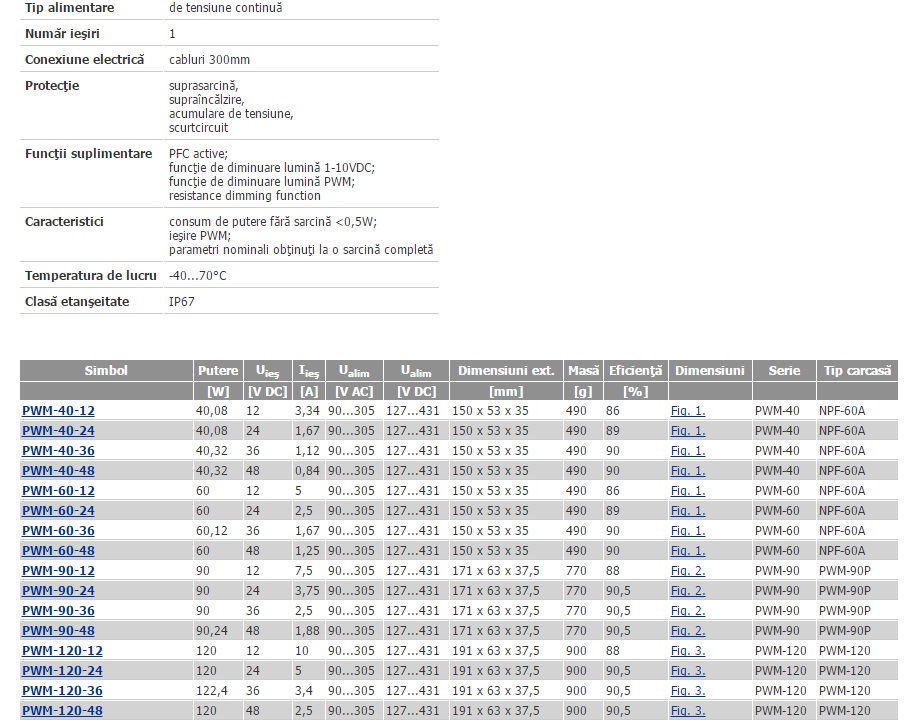Screen dimensions: 909x726
Task: Open the PWM-40-48 product link
Action: pos(58,471)
